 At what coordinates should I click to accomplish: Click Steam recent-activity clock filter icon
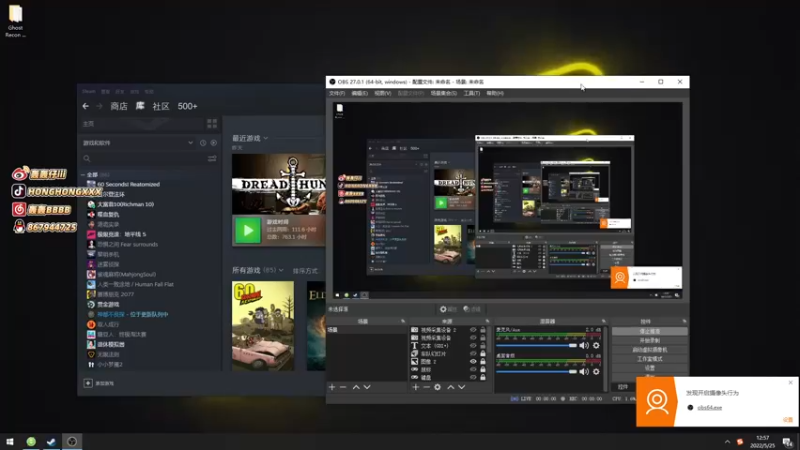(203, 143)
